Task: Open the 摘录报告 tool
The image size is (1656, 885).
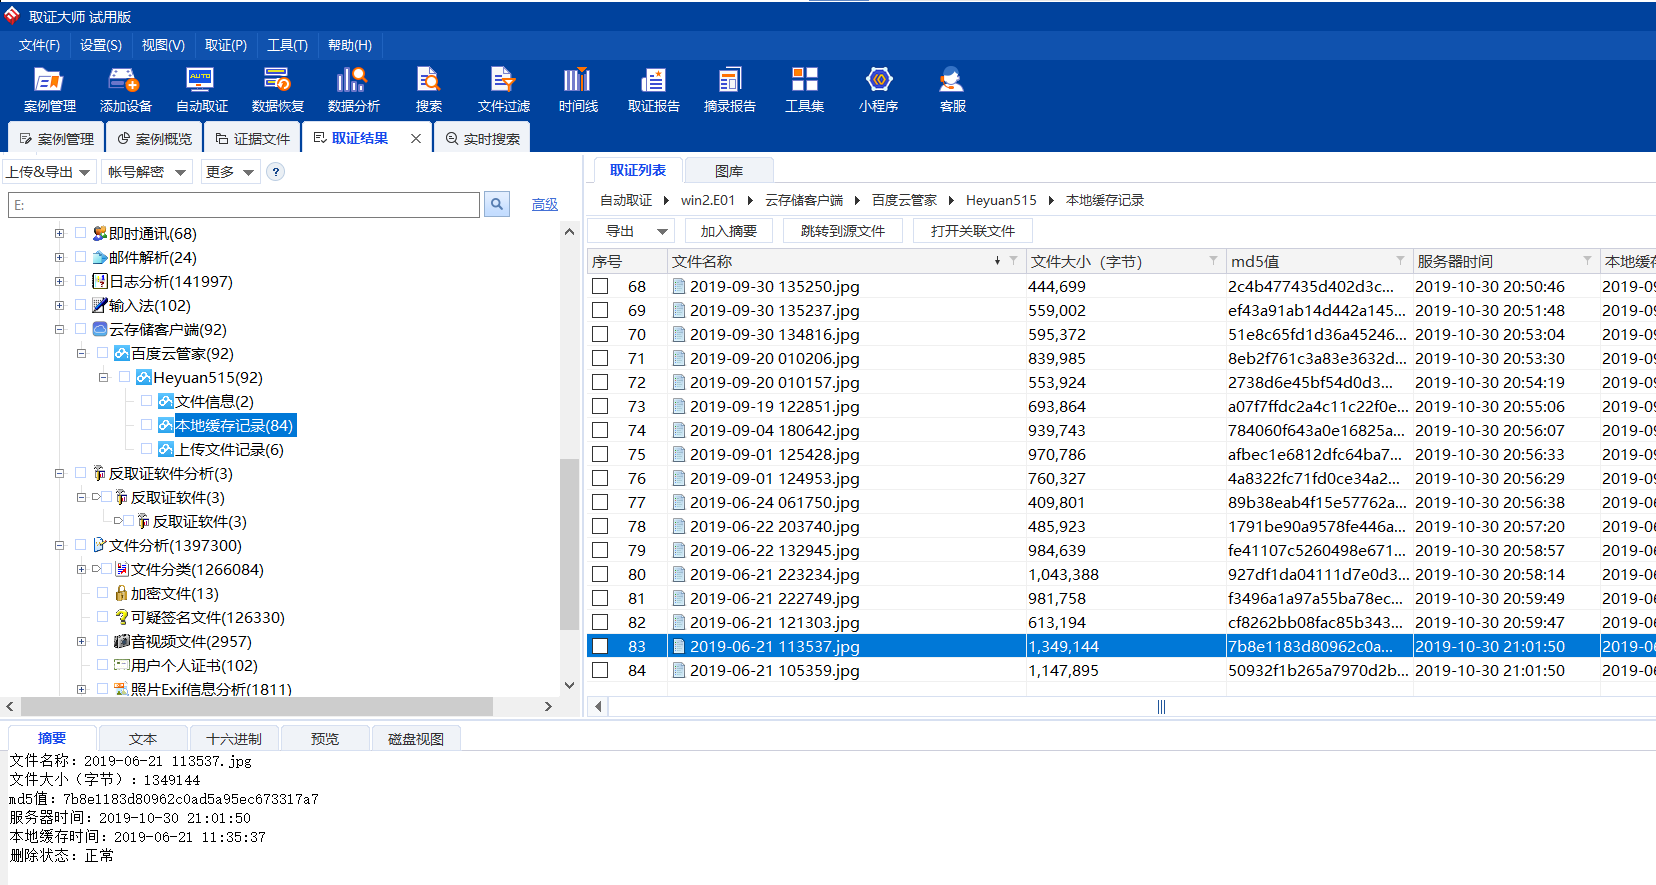Action: (x=729, y=90)
